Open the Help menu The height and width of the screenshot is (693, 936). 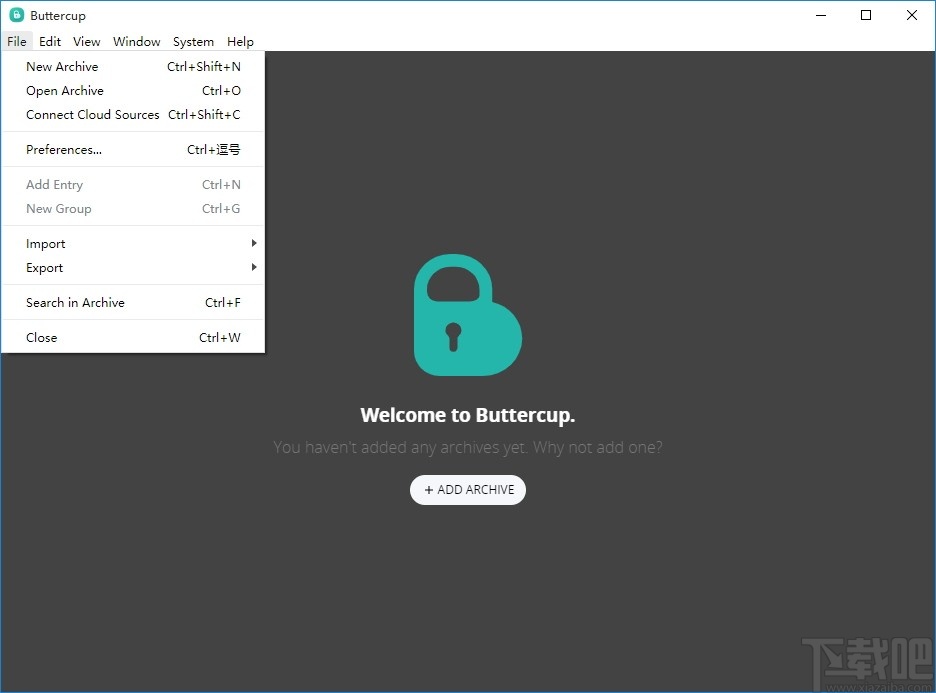point(240,41)
